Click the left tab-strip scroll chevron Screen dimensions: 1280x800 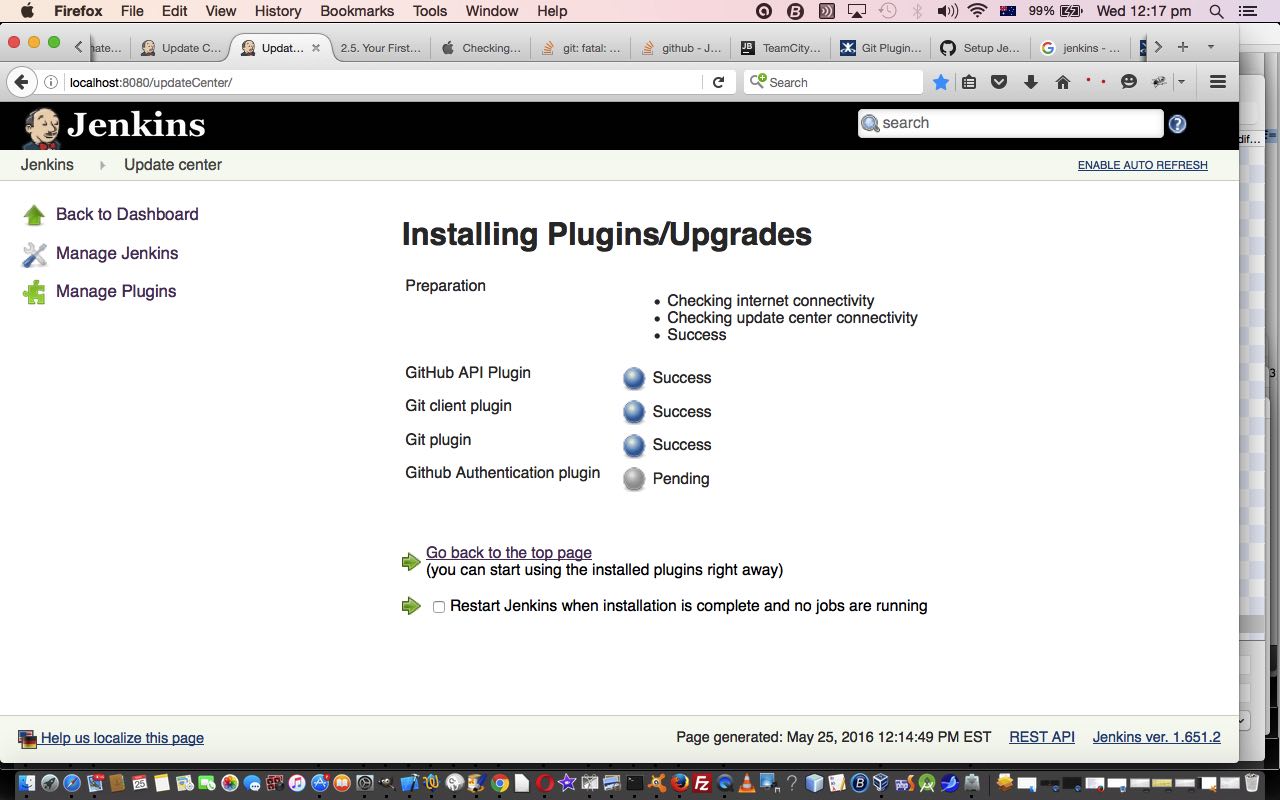click(x=79, y=47)
